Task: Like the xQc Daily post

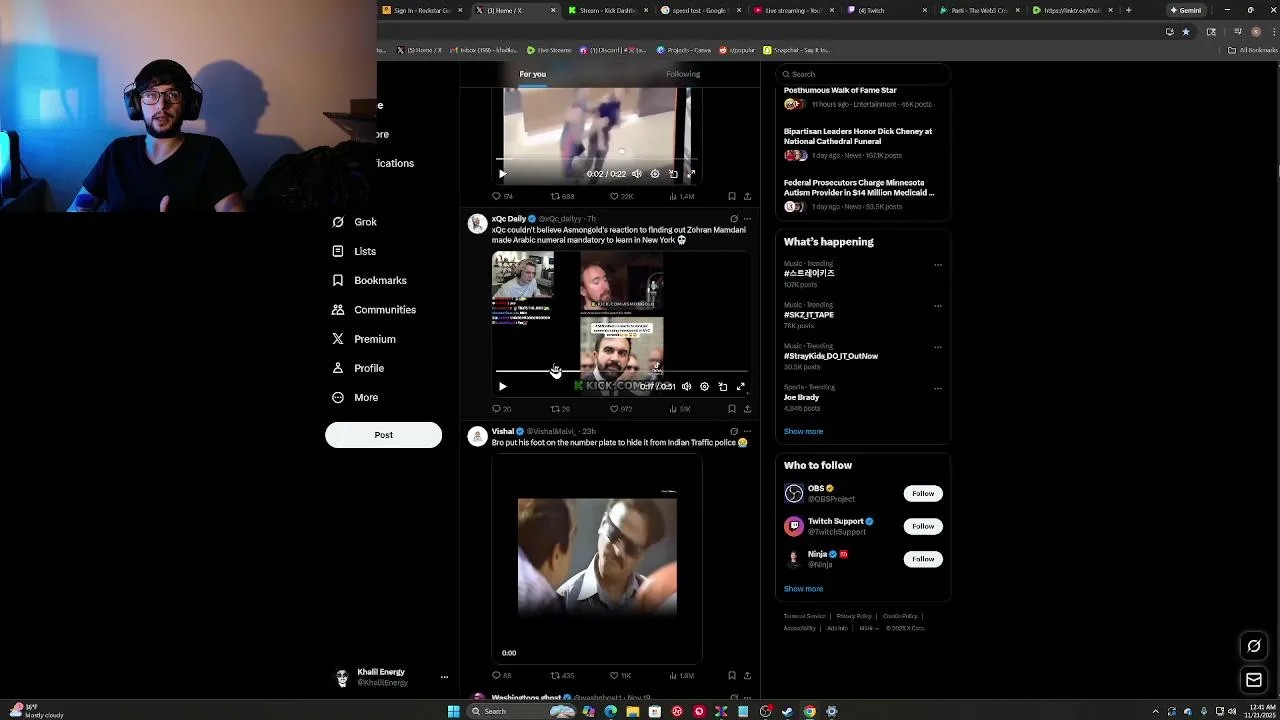Action: [620, 409]
